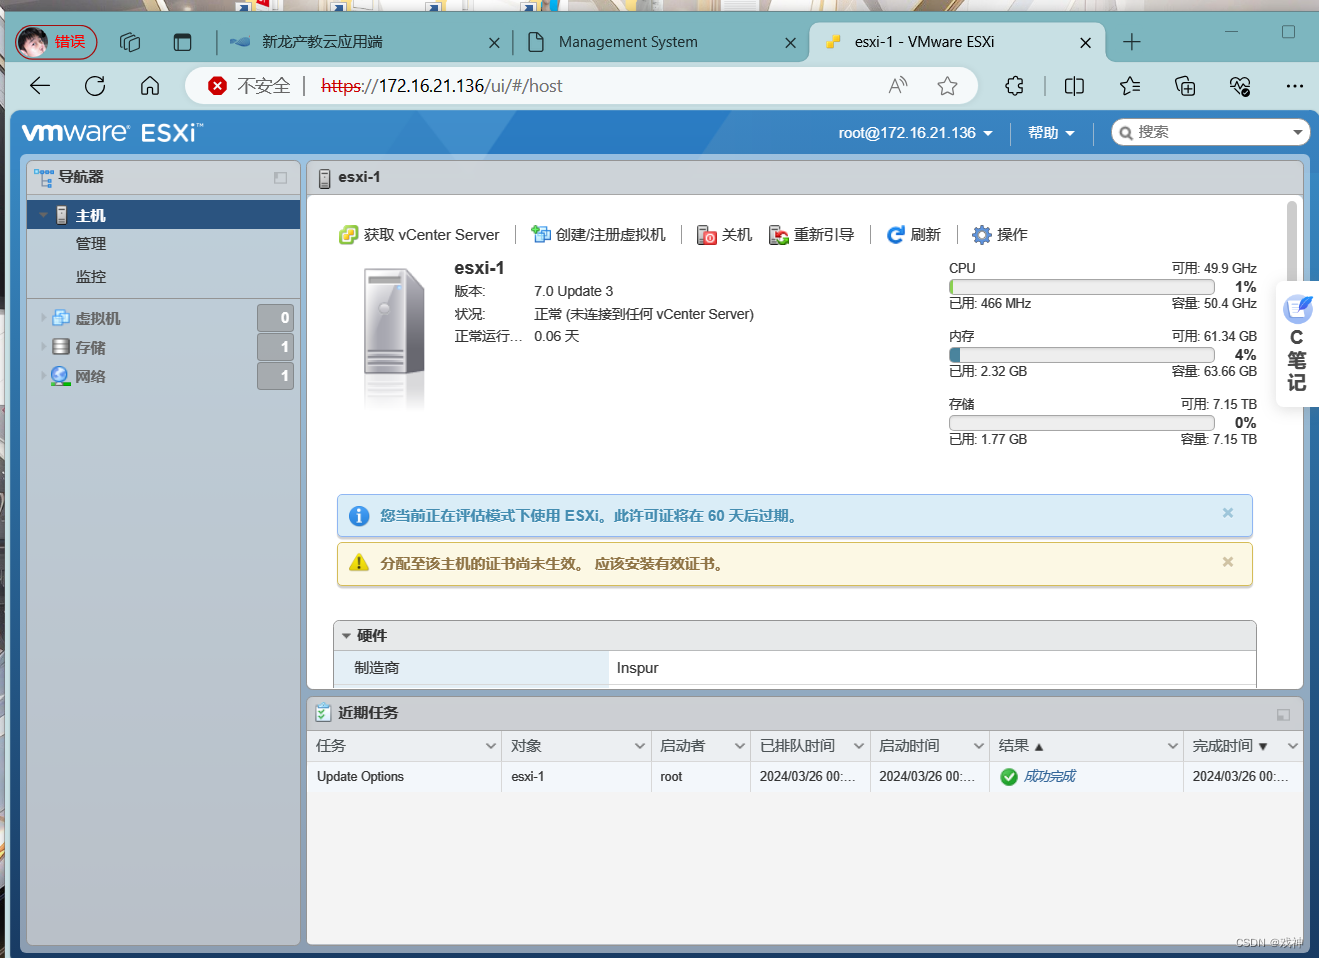Open browser settings and more menu
Screen dimensions: 1319x958
pos(1295,86)
